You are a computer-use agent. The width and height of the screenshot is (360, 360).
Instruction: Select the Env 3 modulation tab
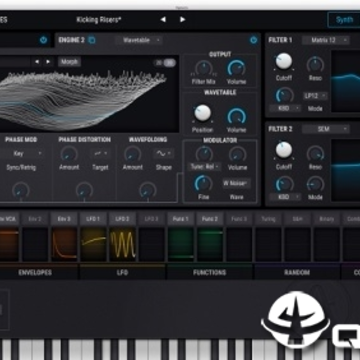[x=64, y=219]
